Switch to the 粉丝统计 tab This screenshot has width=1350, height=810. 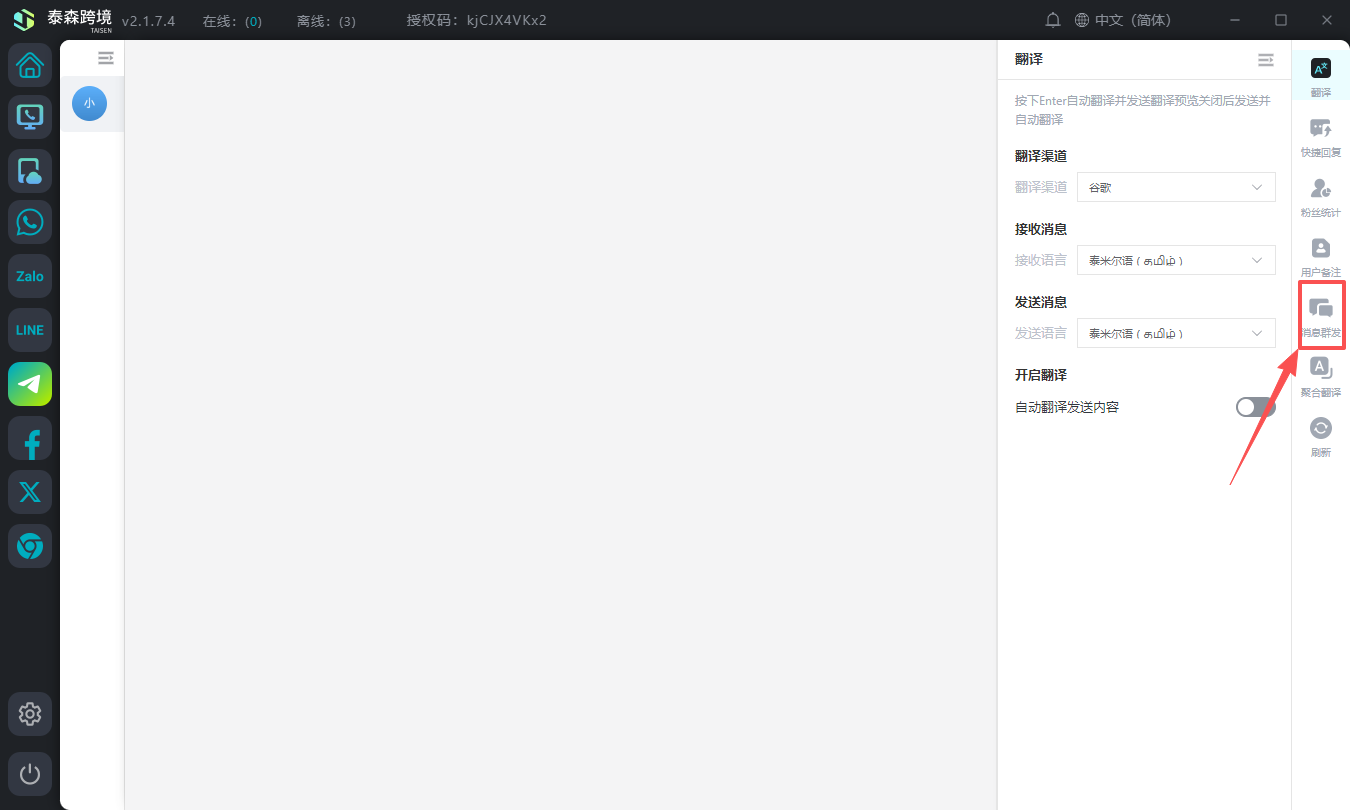(x=1320, y=197)
